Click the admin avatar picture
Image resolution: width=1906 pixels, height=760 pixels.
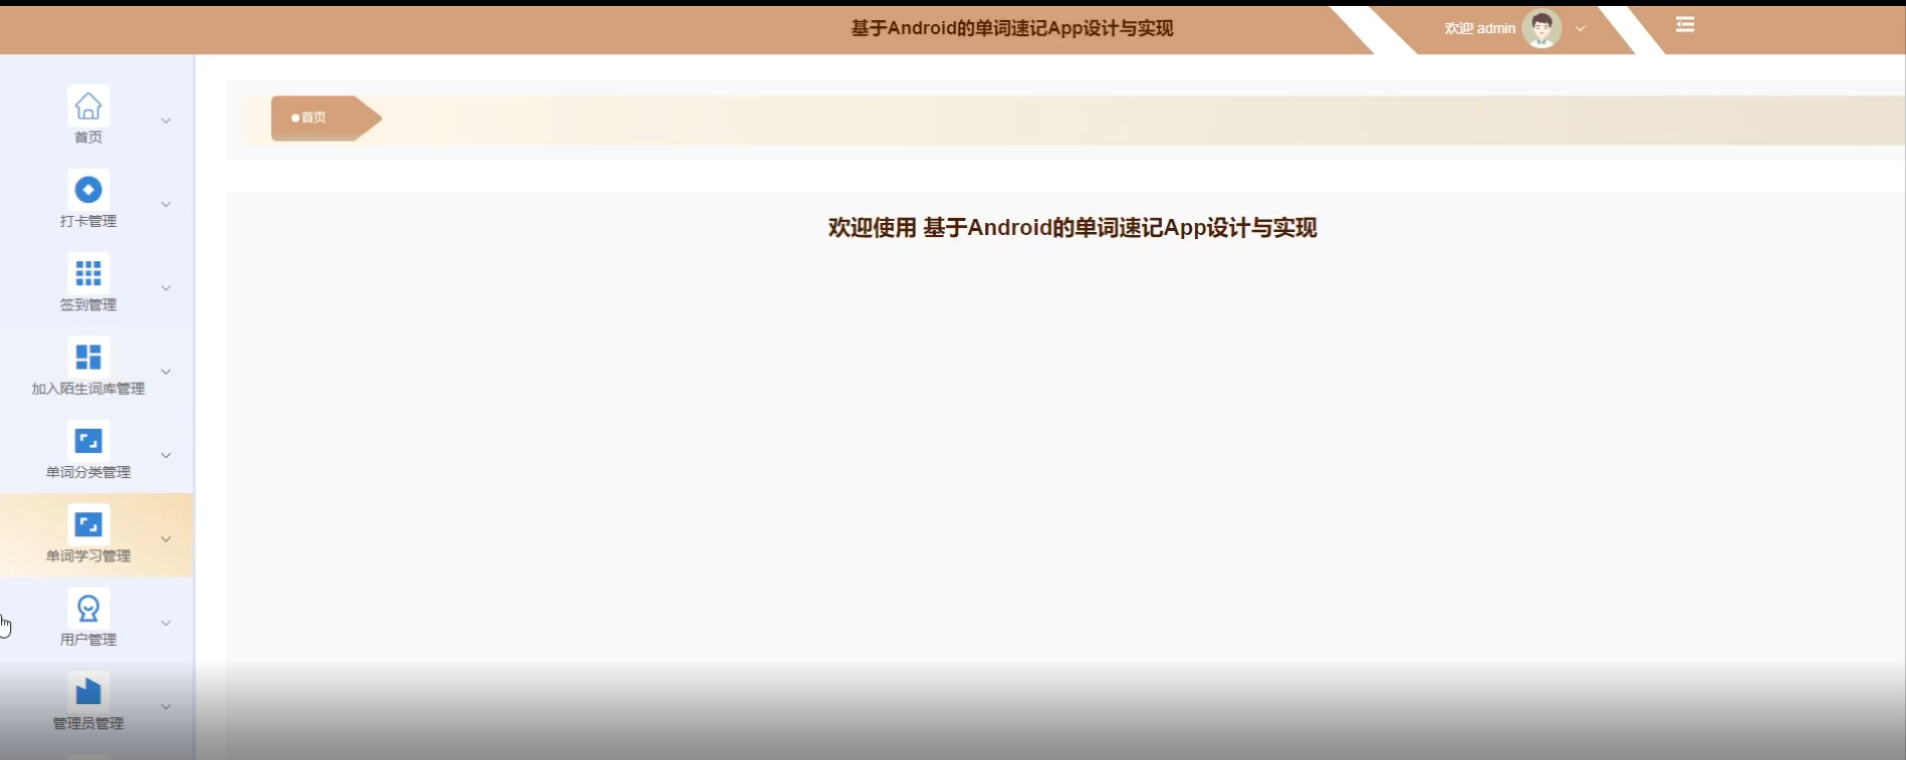click(1541, 29)
